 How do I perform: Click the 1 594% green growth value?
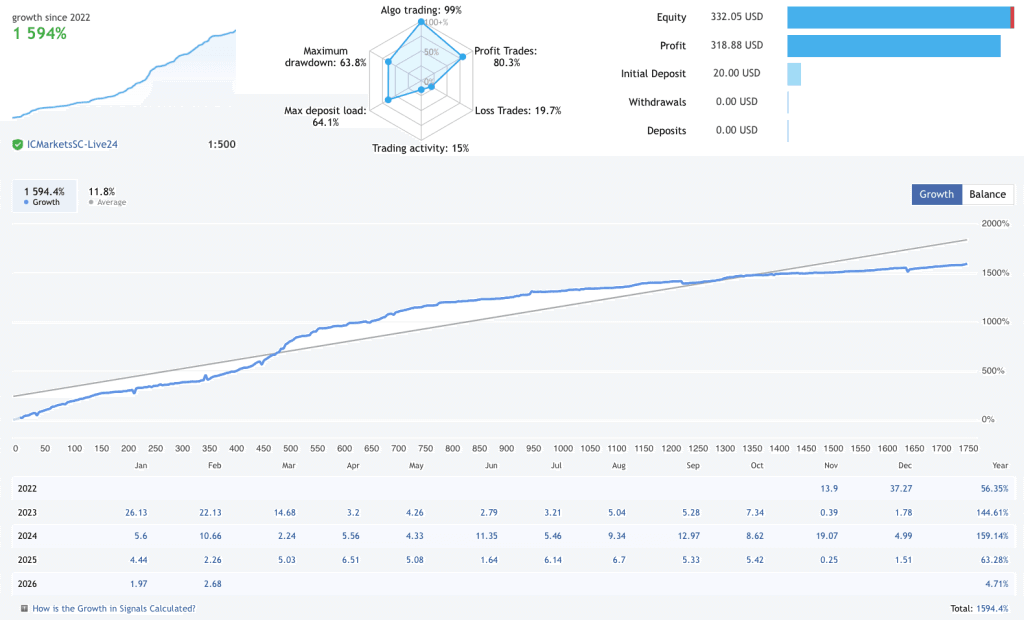click(x=40, y=33)
